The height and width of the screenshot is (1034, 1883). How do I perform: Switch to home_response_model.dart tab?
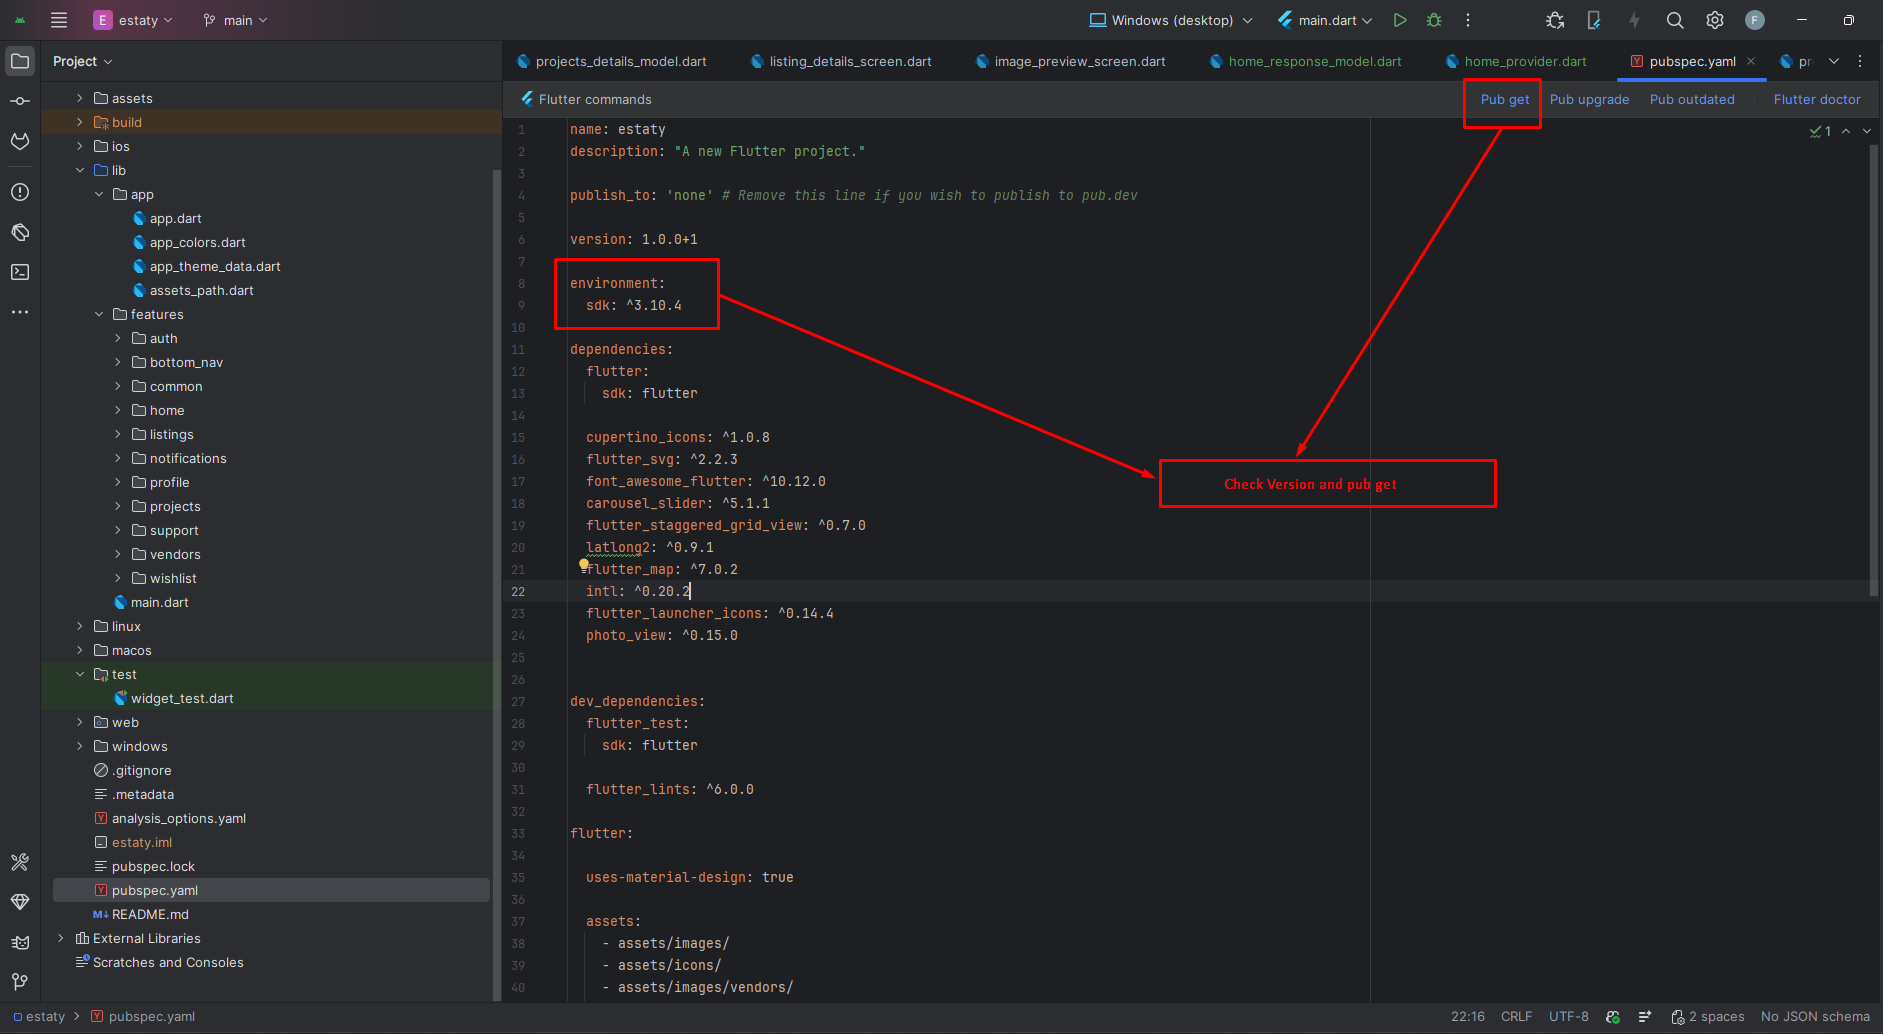point(1305,61)
